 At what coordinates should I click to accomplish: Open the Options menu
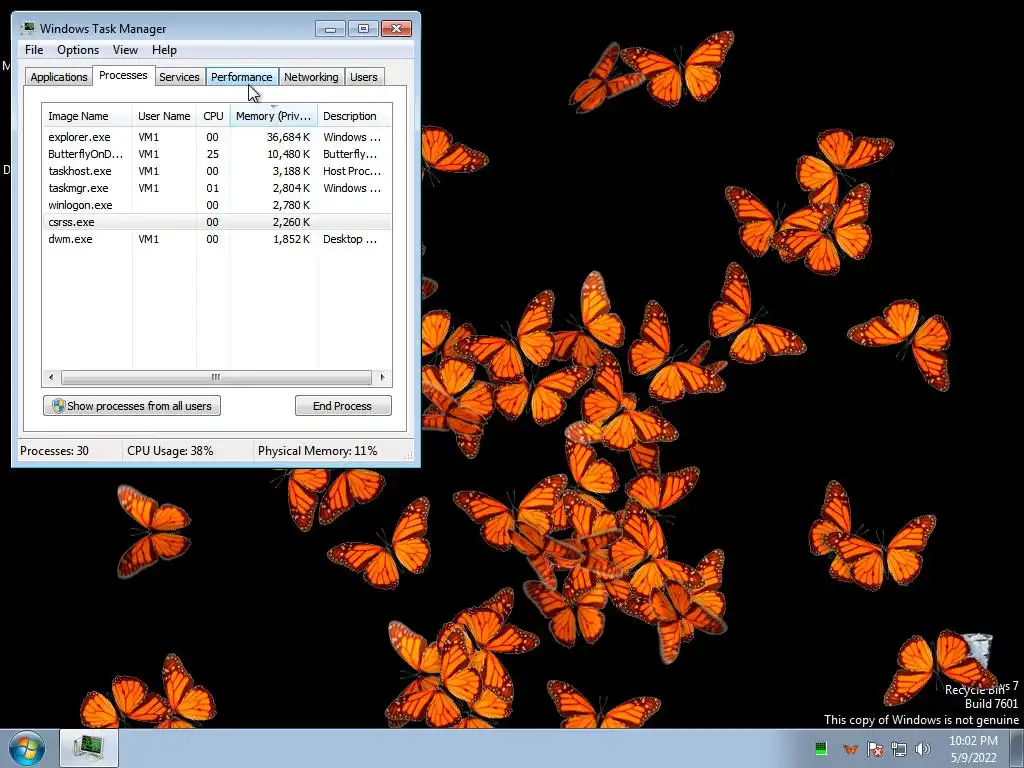point(78,50)
